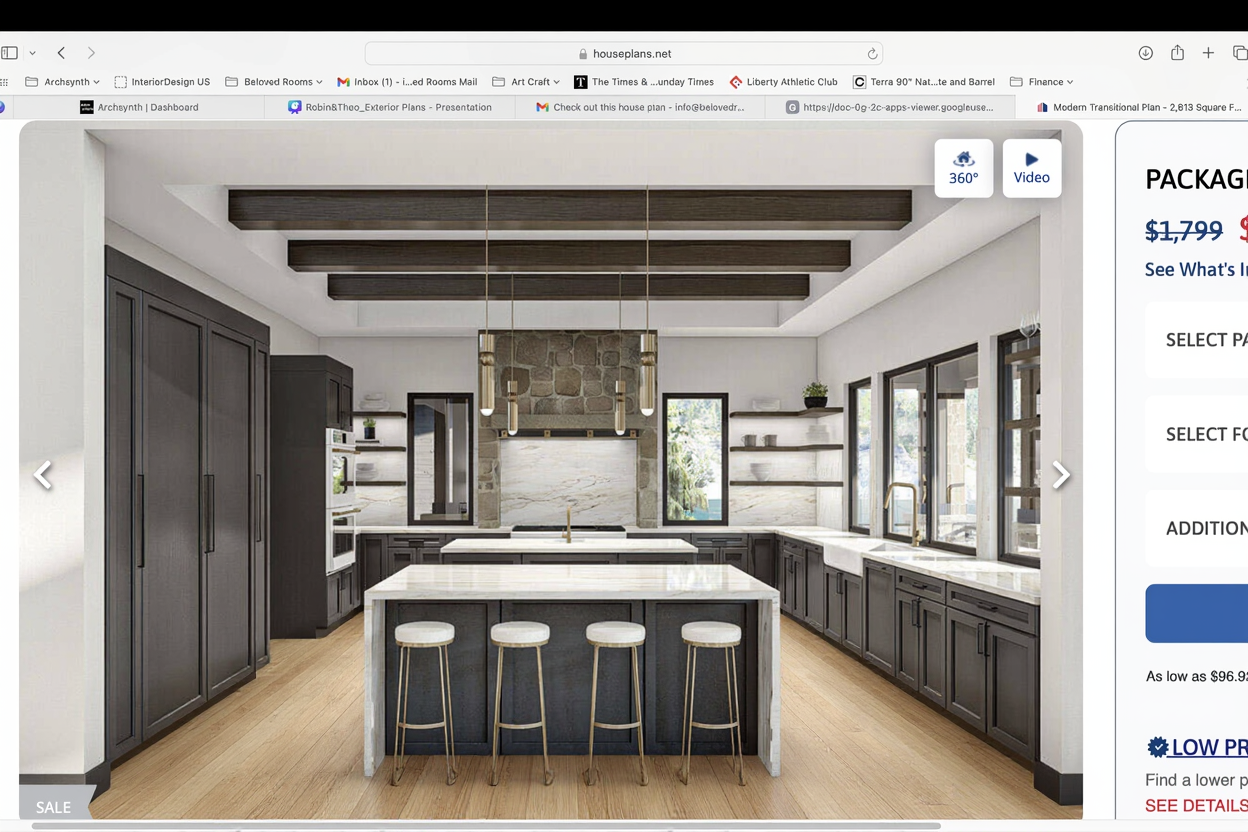Expand the Archsynth bookmarks folder
The width and height of the screenshot is (1248, 832).
[63, 82]
